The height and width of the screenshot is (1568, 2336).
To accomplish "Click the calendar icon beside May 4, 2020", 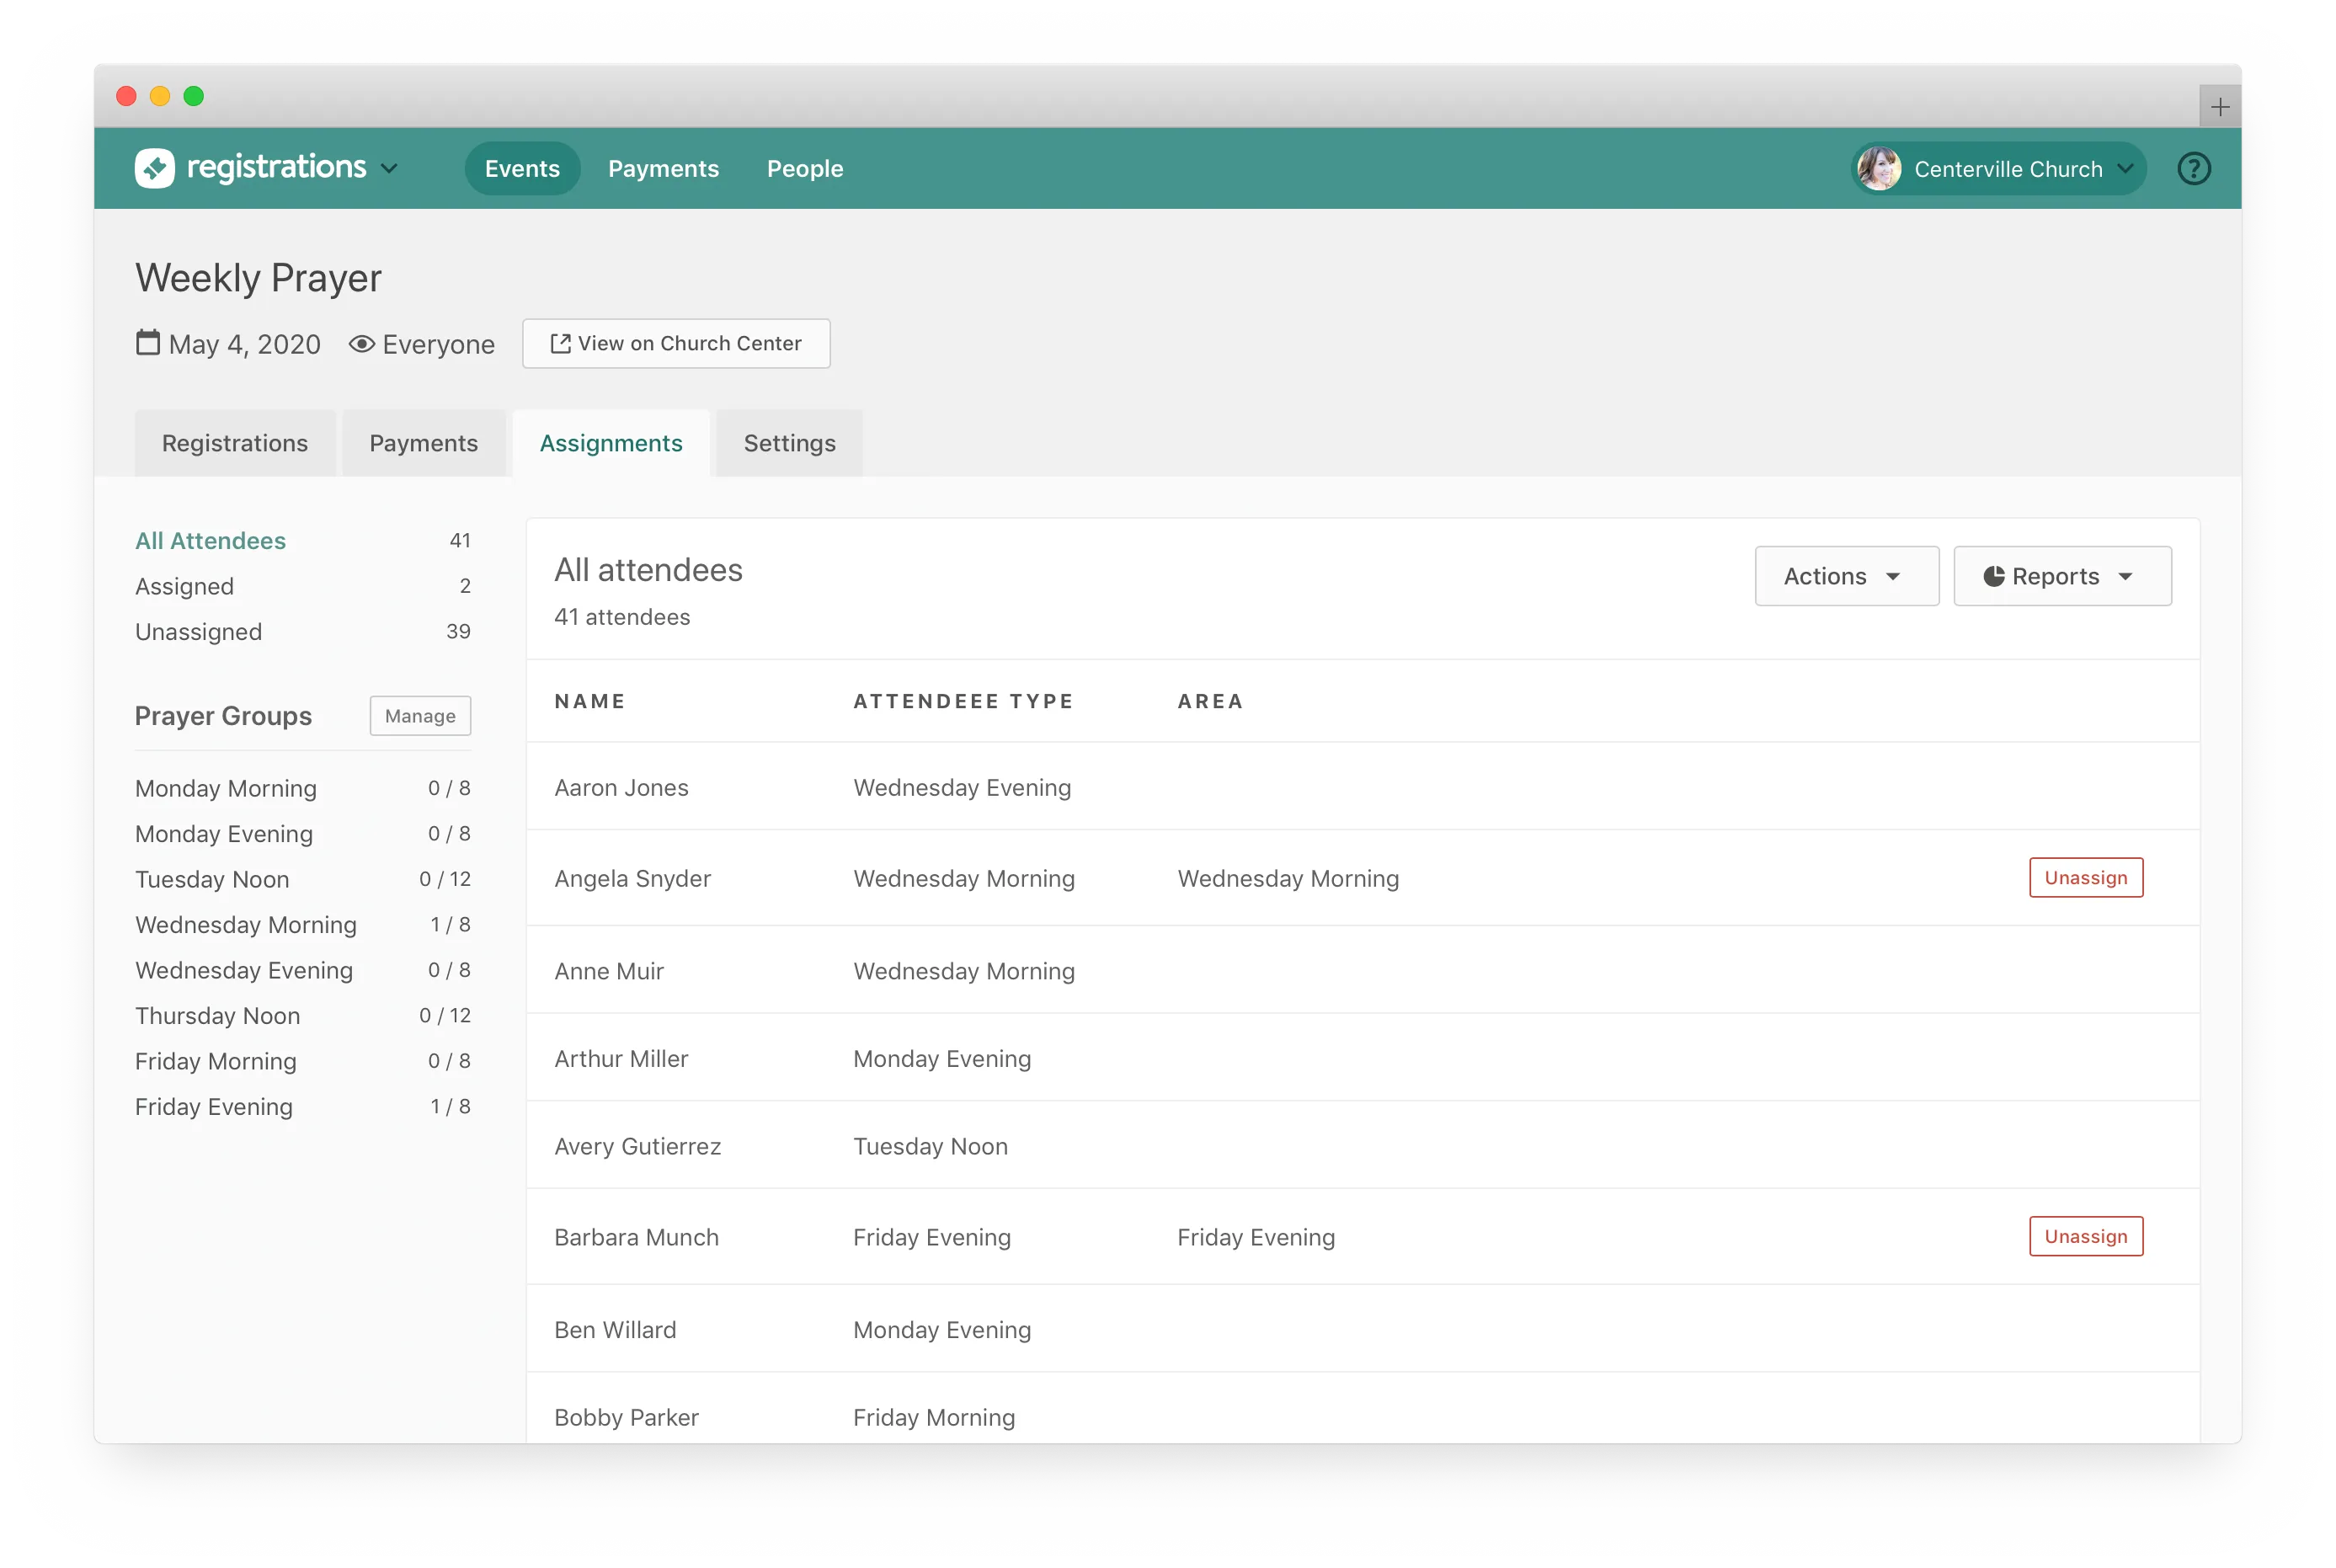I will point(148,343).
